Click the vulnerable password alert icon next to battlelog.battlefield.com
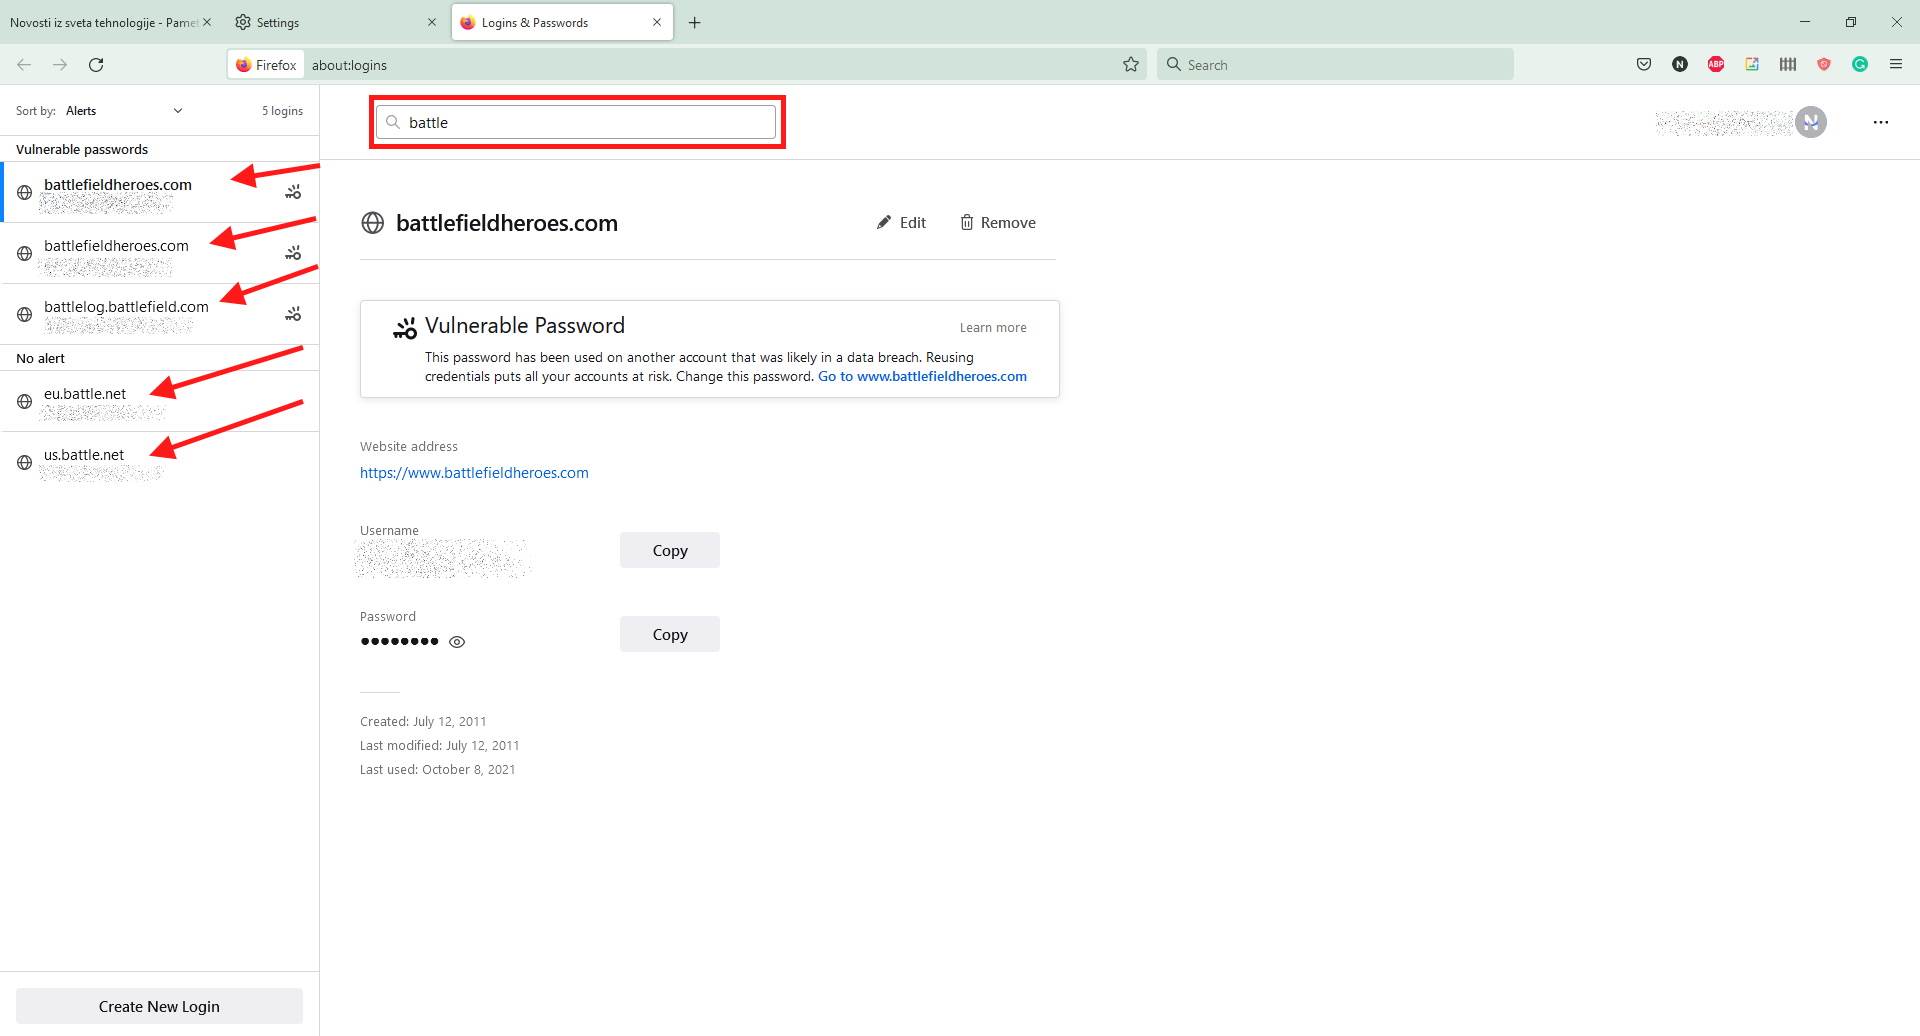The image size is (1920, 1036). click(293, 313)
